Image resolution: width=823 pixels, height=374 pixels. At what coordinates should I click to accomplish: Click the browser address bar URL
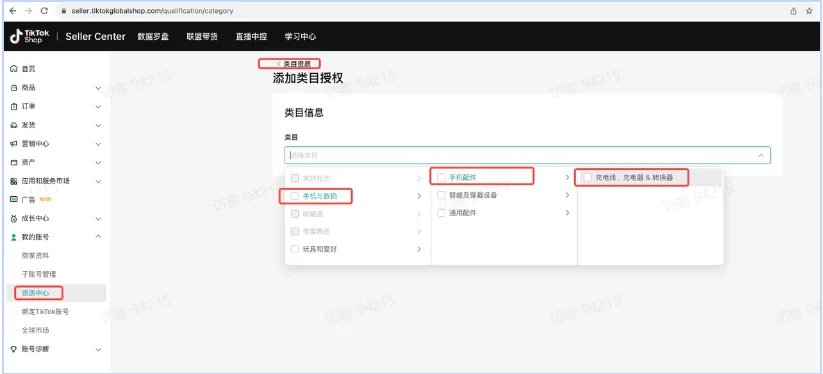[x=152, y=10]
